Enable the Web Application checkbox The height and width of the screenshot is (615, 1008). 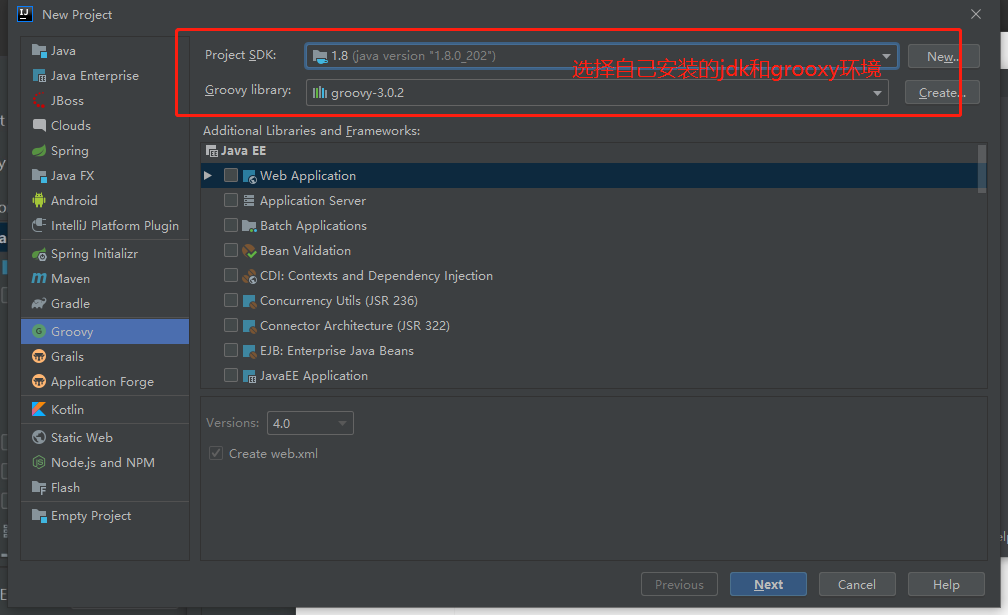pyautogui.click(x=231, y=175)
